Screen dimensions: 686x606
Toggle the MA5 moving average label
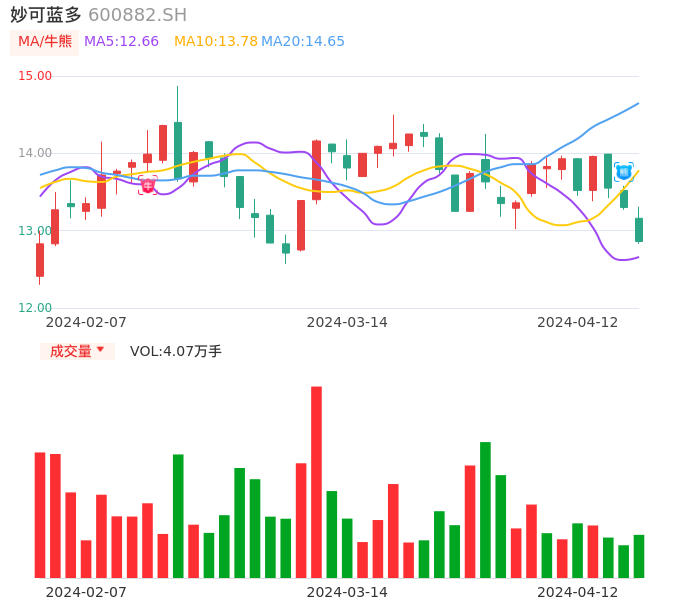click(121, 42)
